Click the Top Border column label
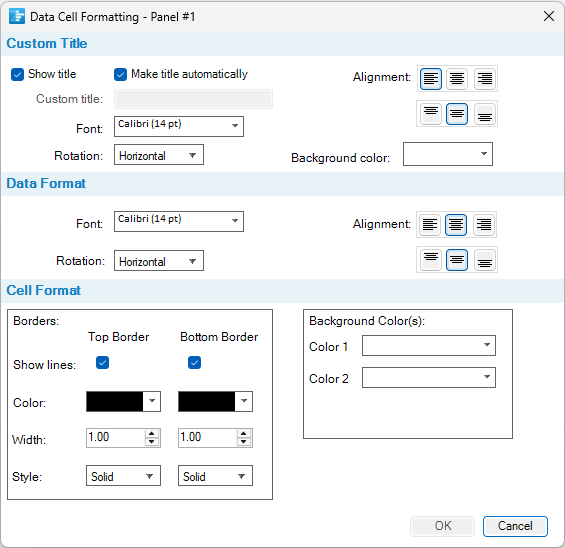The width and height of the screenshot is (565, 548). click(119, 337)
